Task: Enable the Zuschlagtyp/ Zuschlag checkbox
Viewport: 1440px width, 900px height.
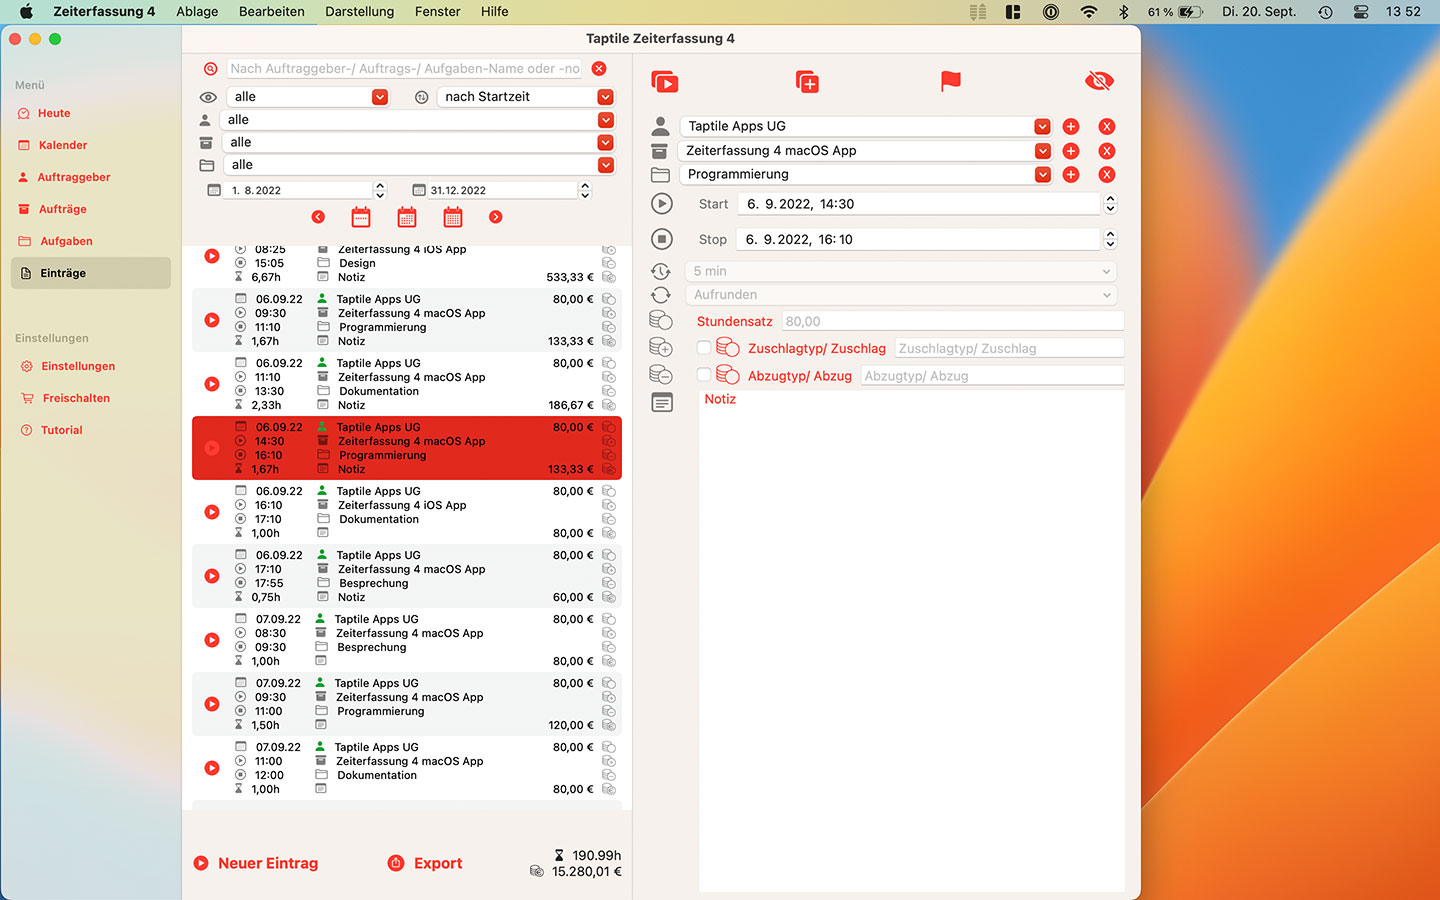Action: click(704, 348)
